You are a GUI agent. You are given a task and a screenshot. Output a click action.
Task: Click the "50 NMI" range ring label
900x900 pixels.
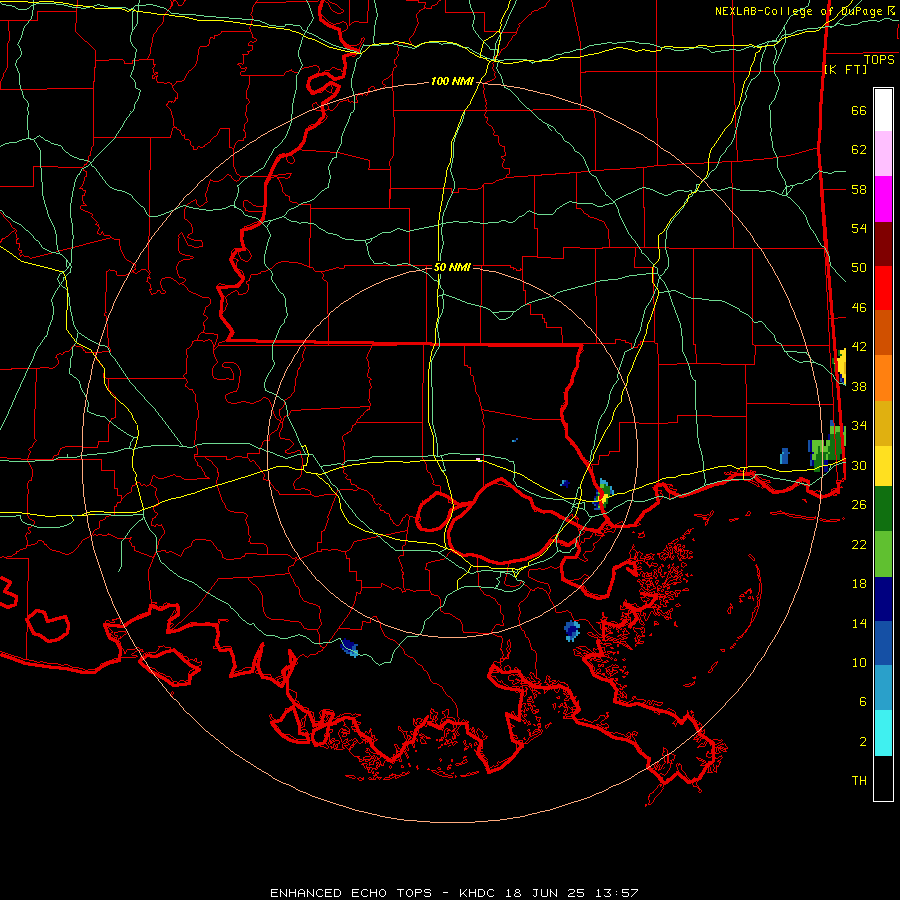pyautogui.click(x=452, y=267)
